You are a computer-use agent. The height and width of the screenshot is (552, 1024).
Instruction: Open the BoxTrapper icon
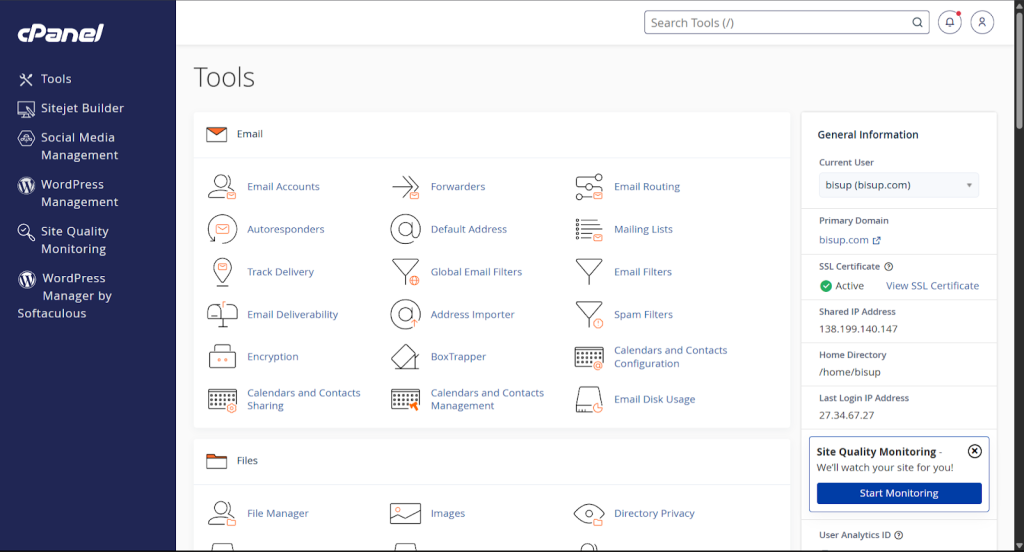coord(405,357)
